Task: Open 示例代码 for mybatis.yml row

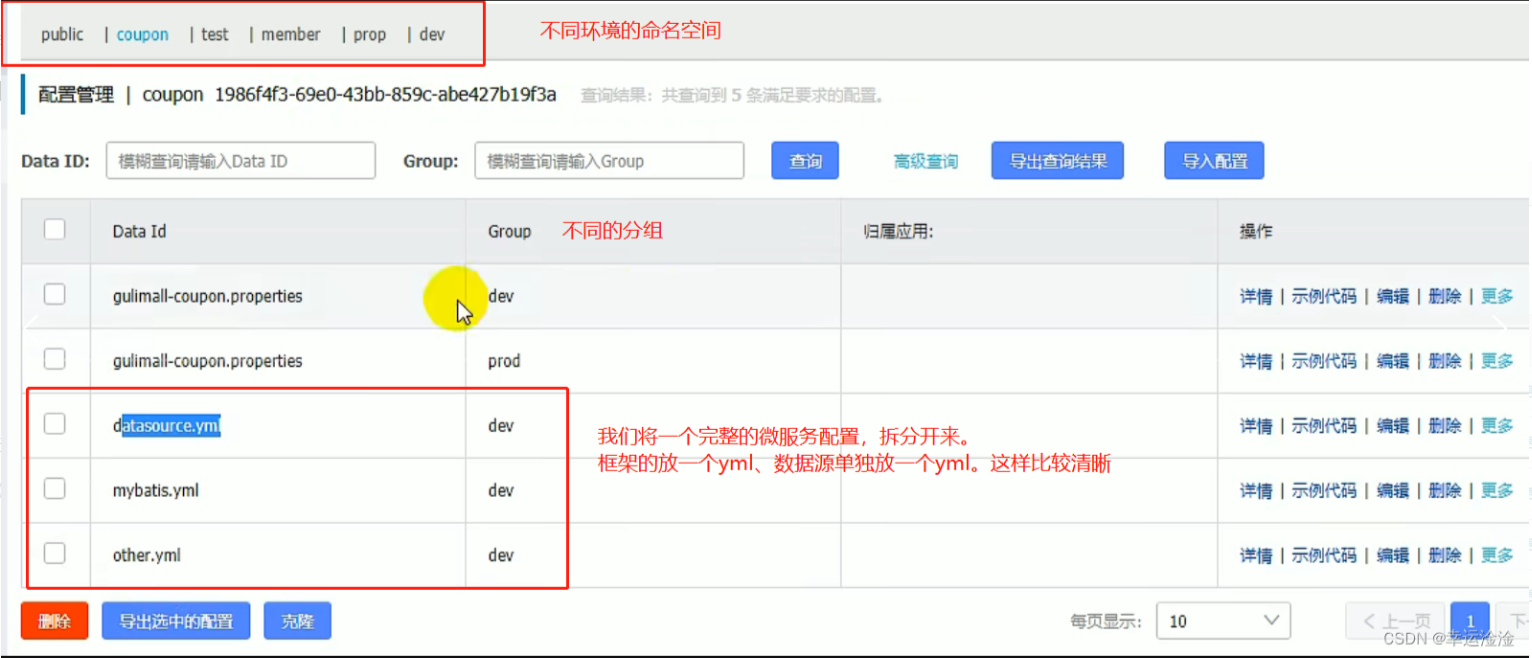Action: [1324, 490]
